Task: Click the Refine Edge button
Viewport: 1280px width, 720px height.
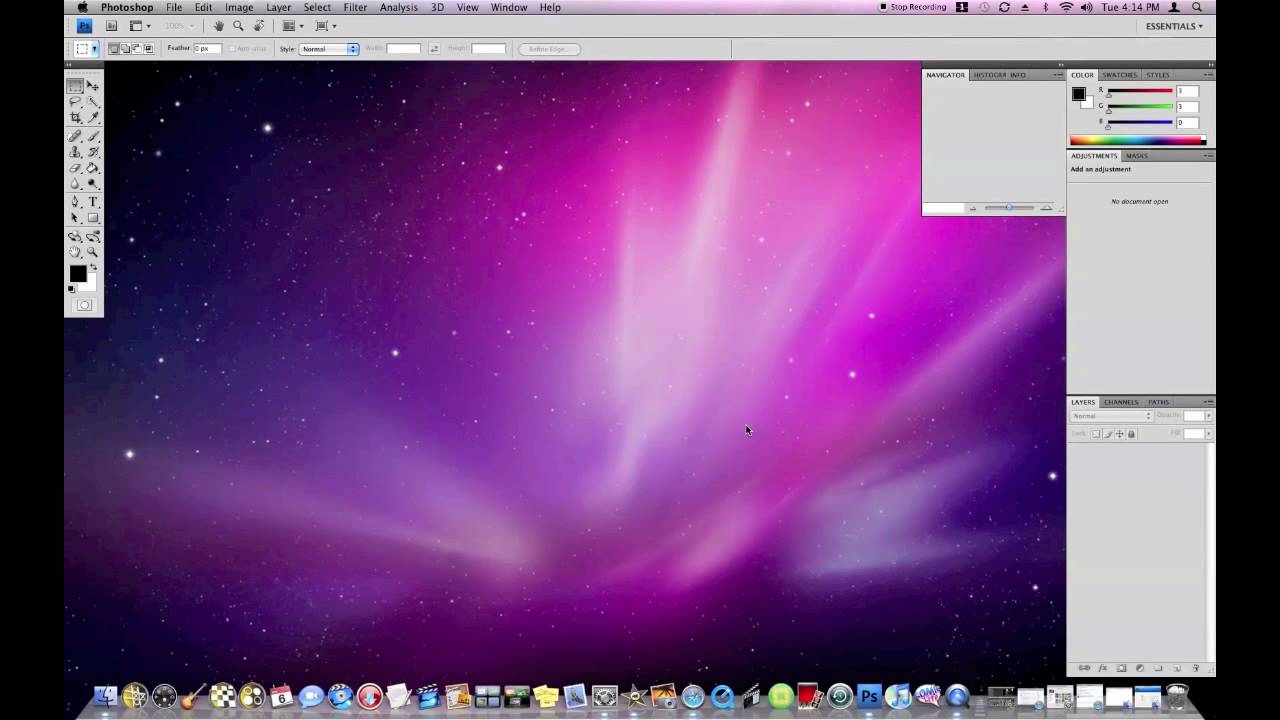Action: tap(548, 48)
